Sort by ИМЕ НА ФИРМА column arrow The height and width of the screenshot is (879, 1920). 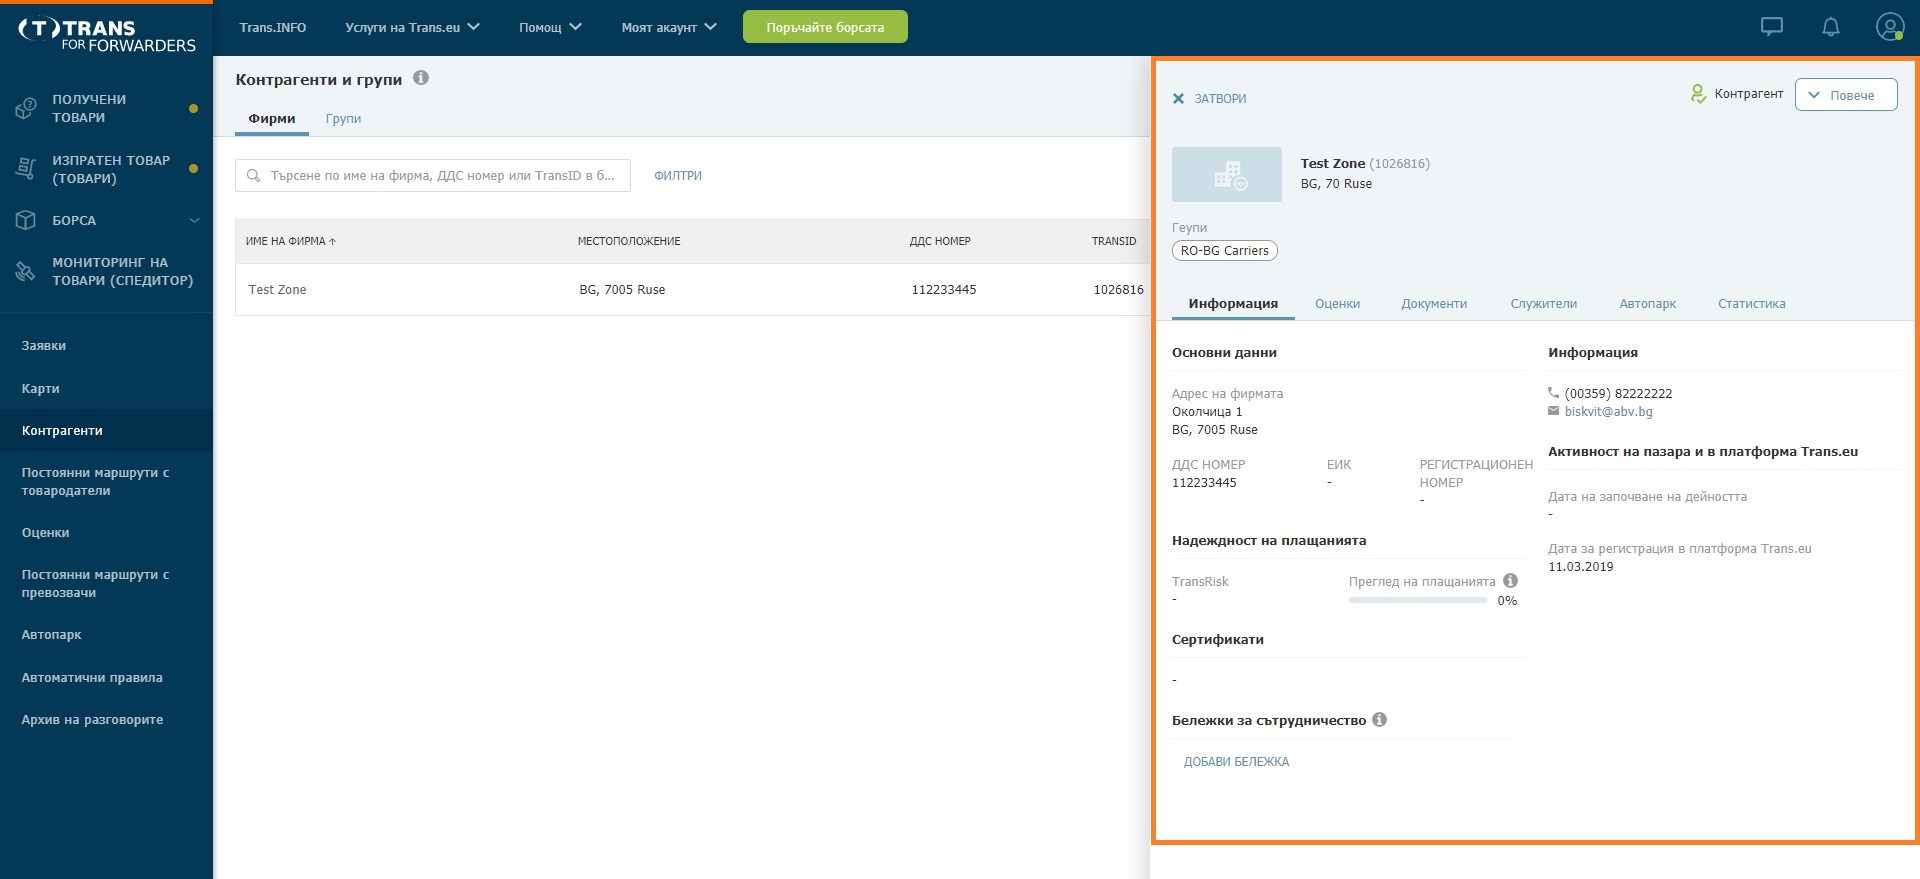coord(332,241)
